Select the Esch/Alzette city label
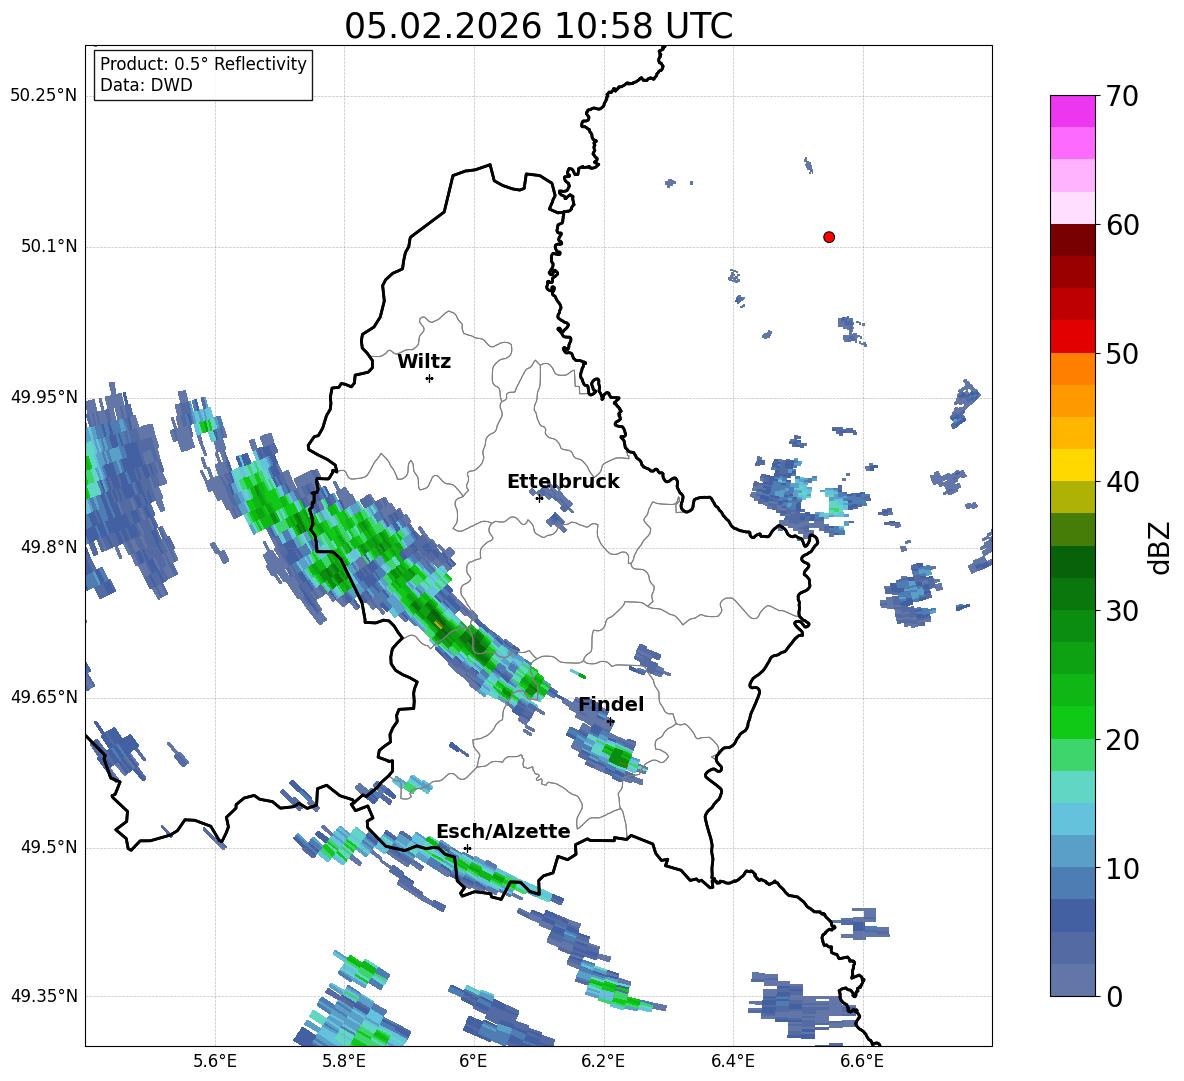1184x1081 pixels. point(503,832)
